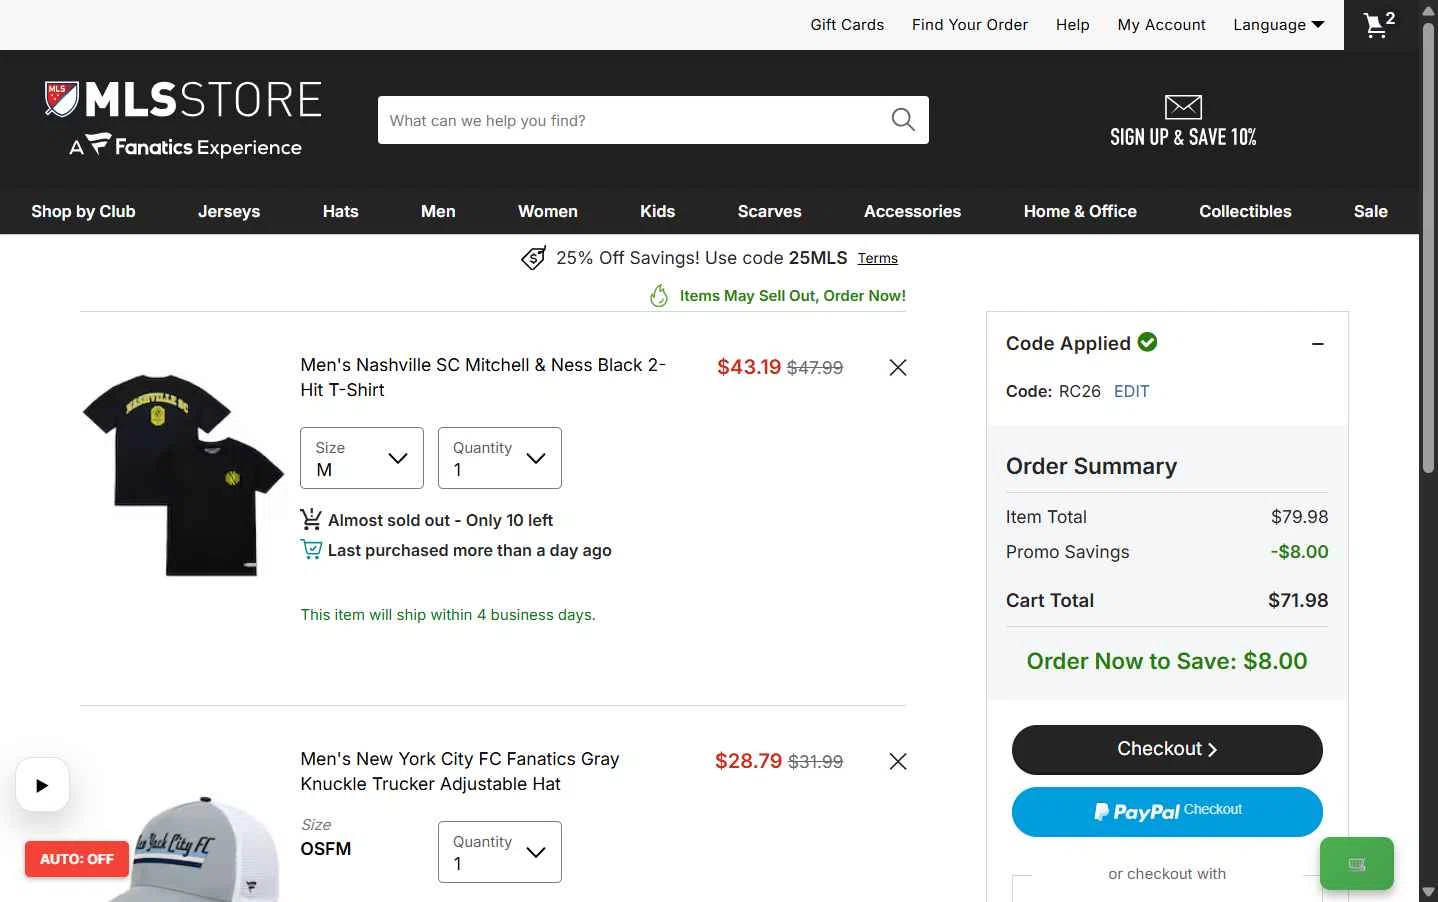Open the Scarves menu
The width and height of the screenshot is (1438, 902).
coord(770,211)
